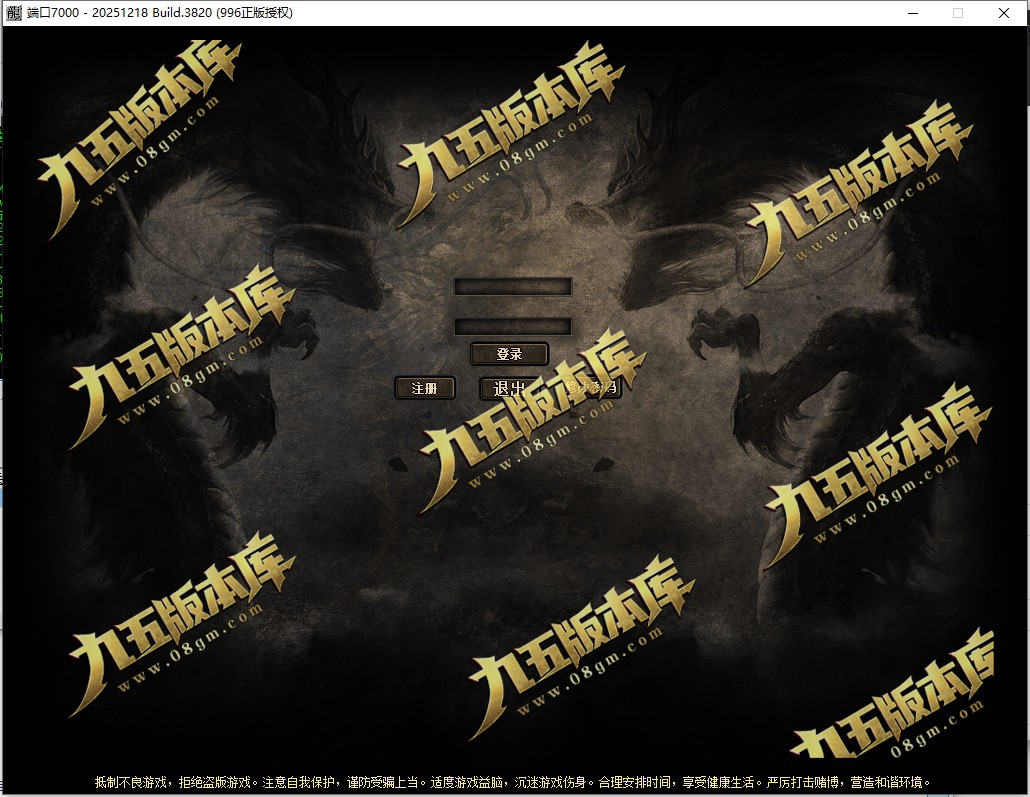The height and width of the screenshot is (797, 1030).
Task: Select the 抵制不良游戏 health notice text
Action: 512,782
